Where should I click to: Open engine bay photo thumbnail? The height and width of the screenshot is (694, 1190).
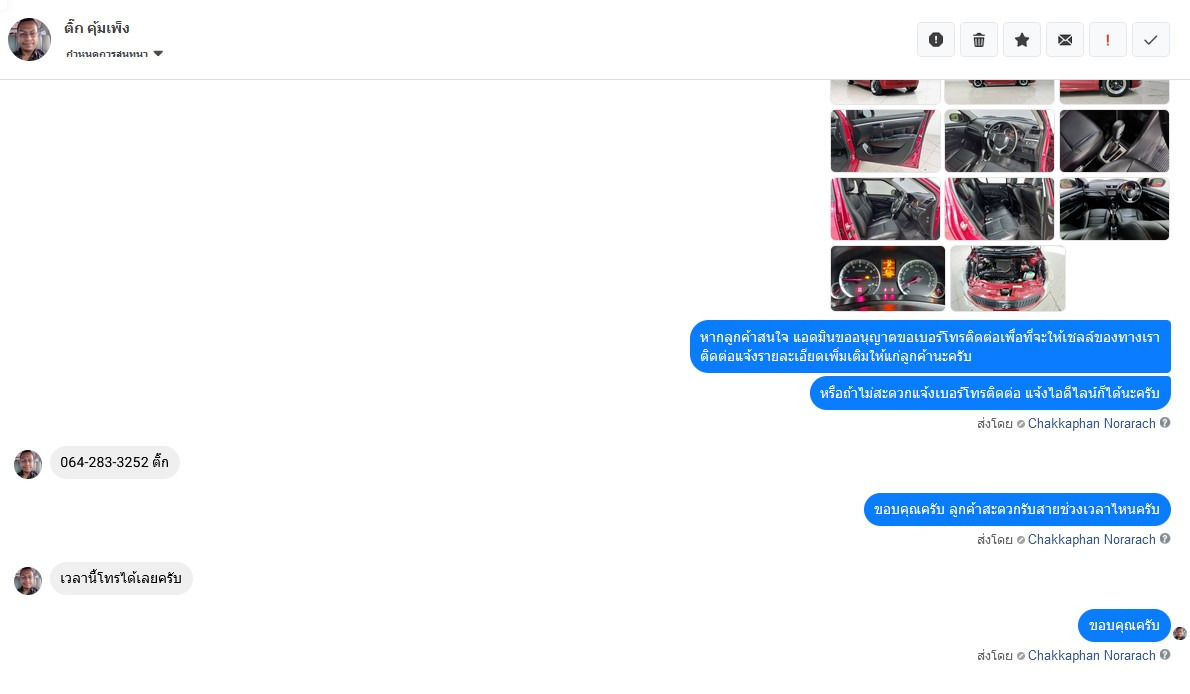1008,278
